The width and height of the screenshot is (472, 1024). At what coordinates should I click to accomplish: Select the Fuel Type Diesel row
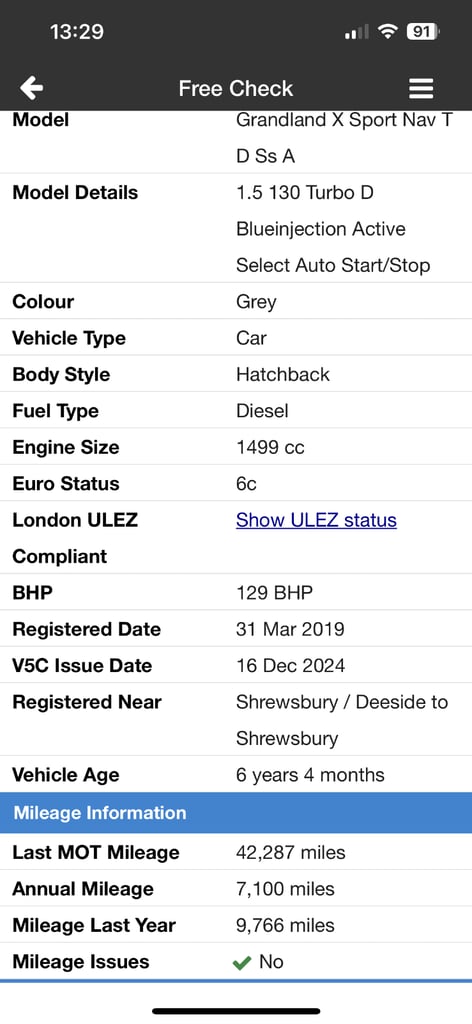tap(236, 411)
